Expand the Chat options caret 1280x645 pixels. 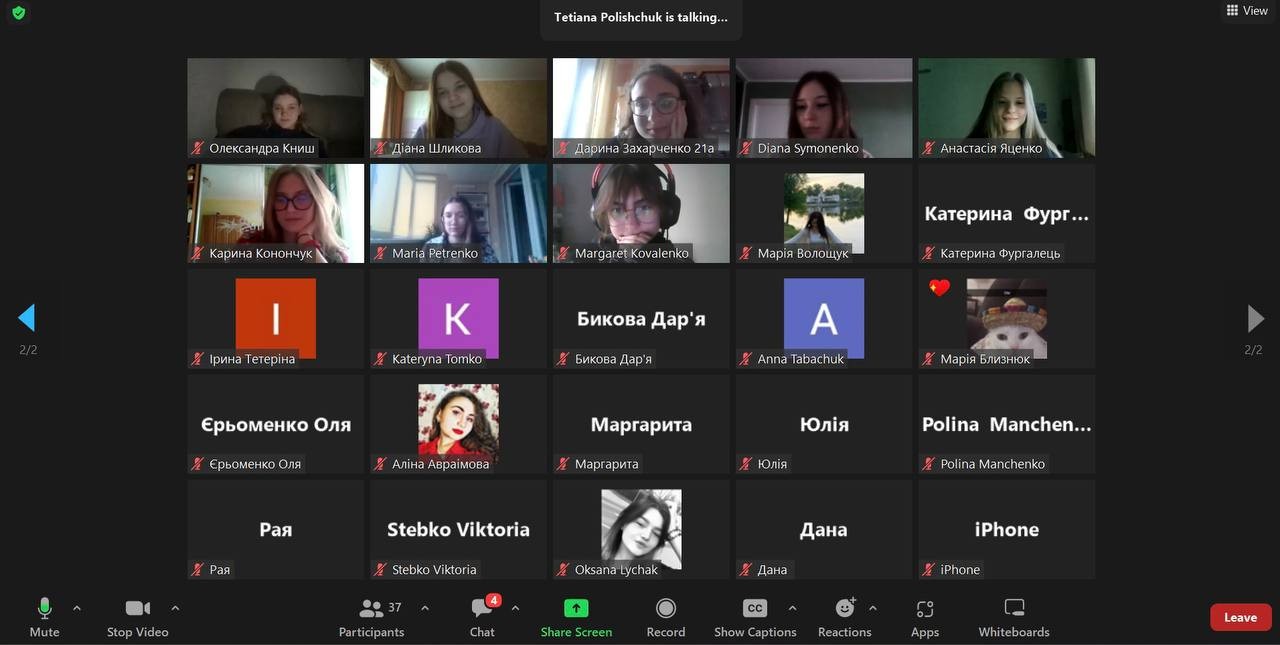click(515, 608)
